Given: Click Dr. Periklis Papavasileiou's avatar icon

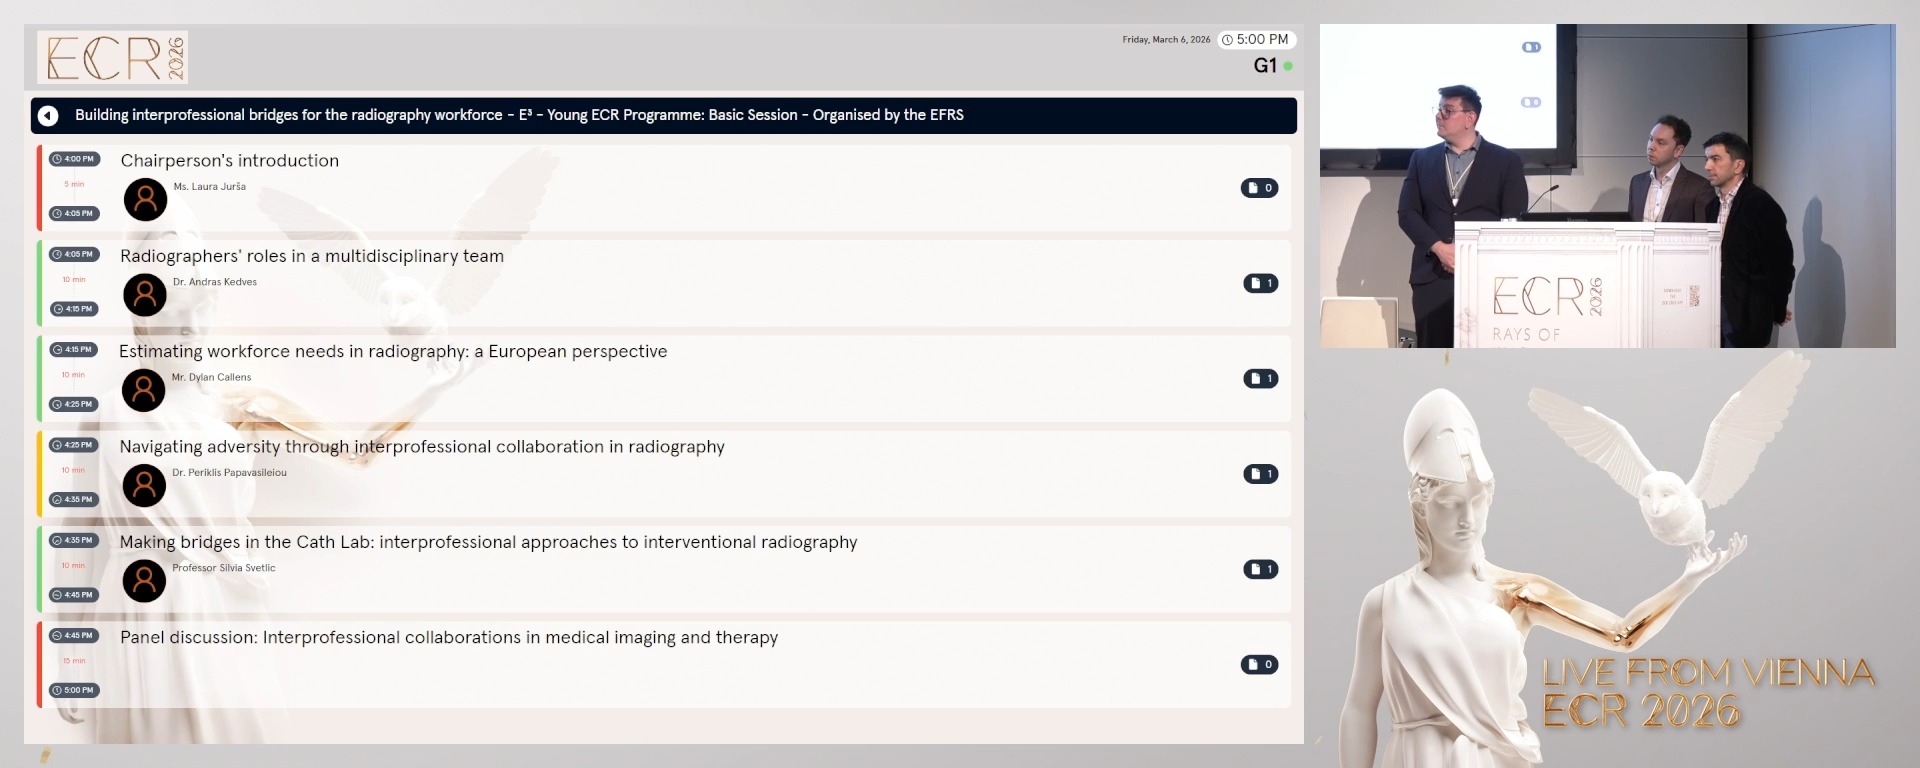Looking at the screenshot, I should pyautogui.click(x=144, y=485).
